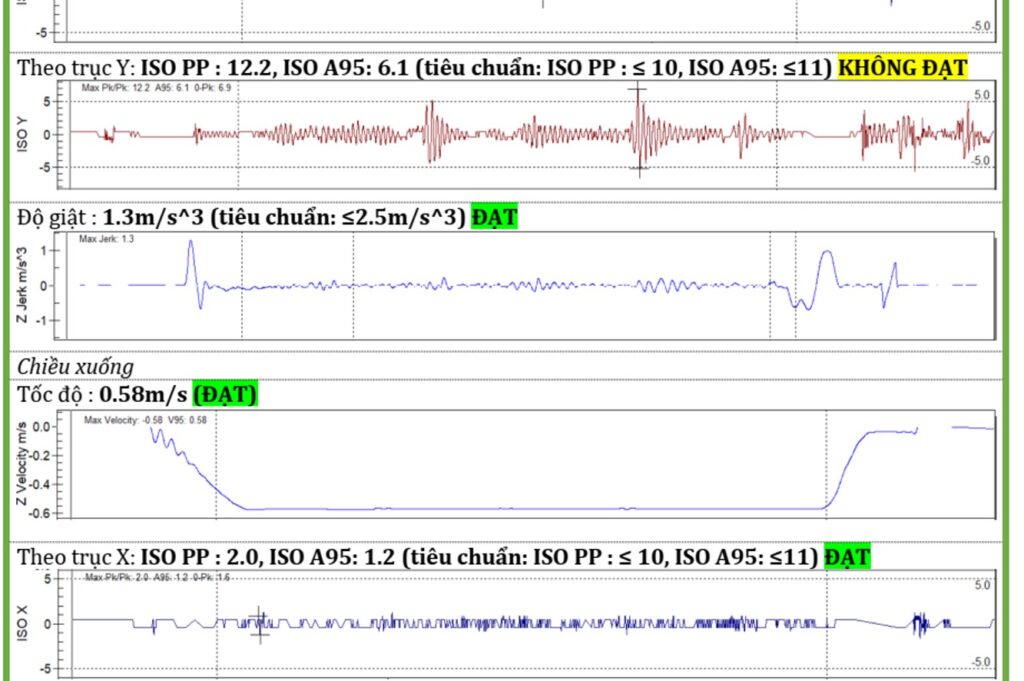Click the green ĐẠT badge beside Độ giật
The width and height of the screenshot is (1024, 681).
[494, 216]
